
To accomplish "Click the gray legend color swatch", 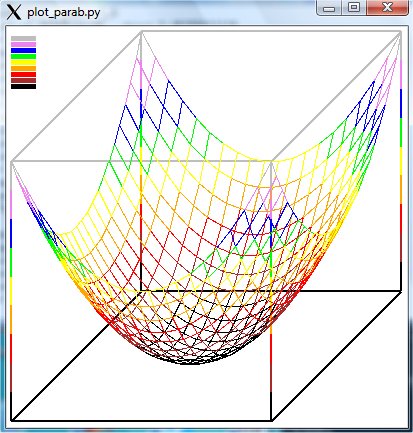I will 23,39.
